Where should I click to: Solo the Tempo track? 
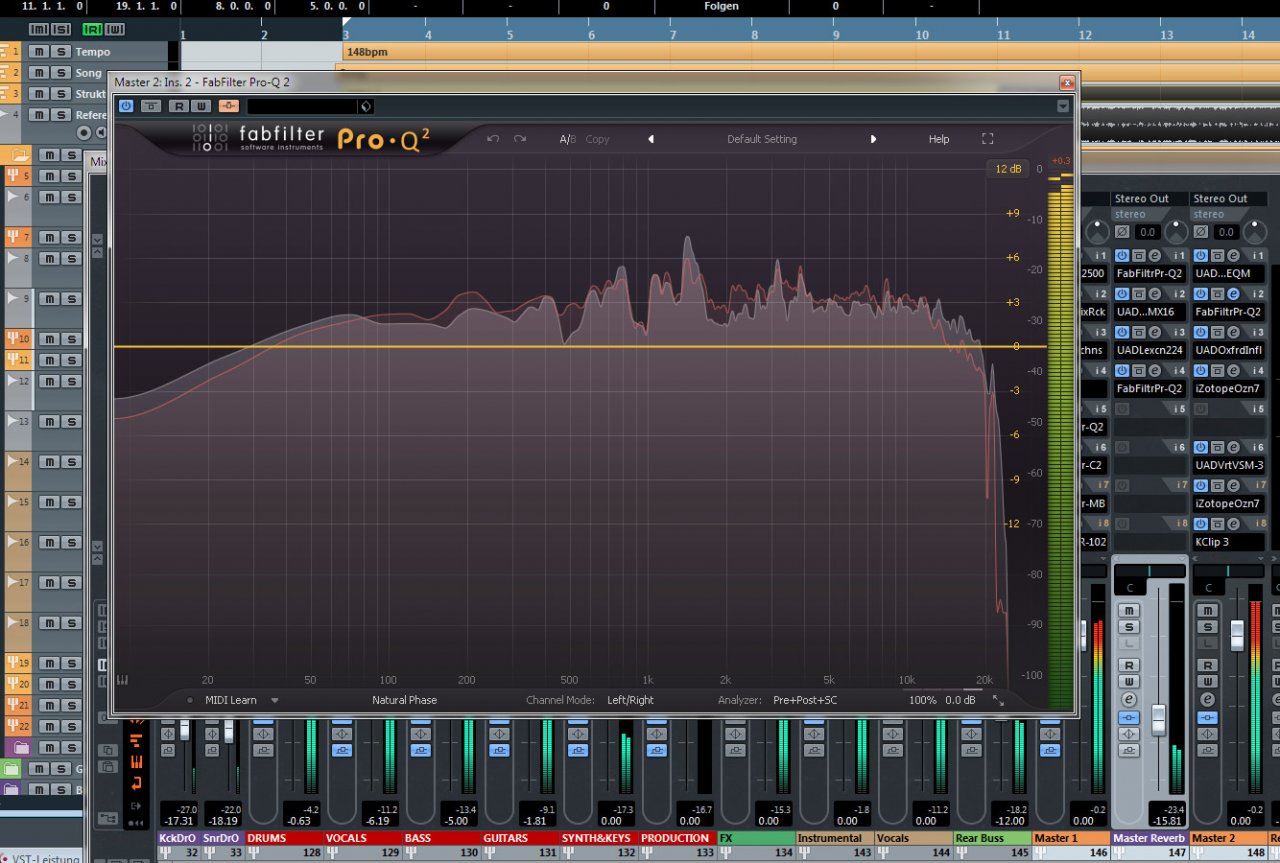[61, 52]
